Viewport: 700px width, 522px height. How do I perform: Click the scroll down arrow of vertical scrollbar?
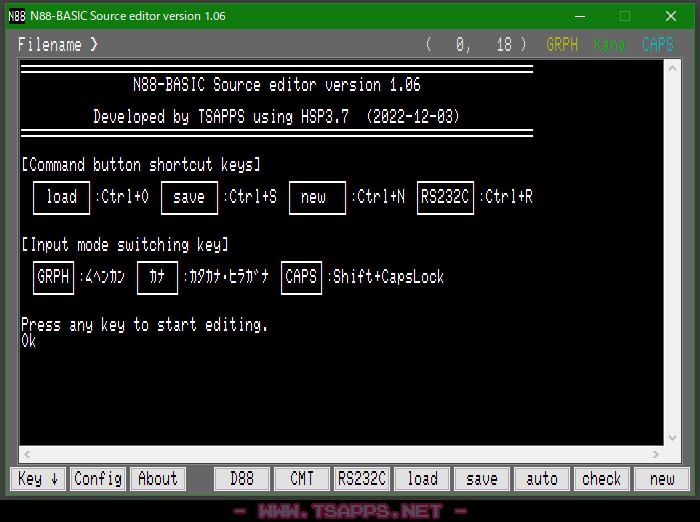point(672,438)
